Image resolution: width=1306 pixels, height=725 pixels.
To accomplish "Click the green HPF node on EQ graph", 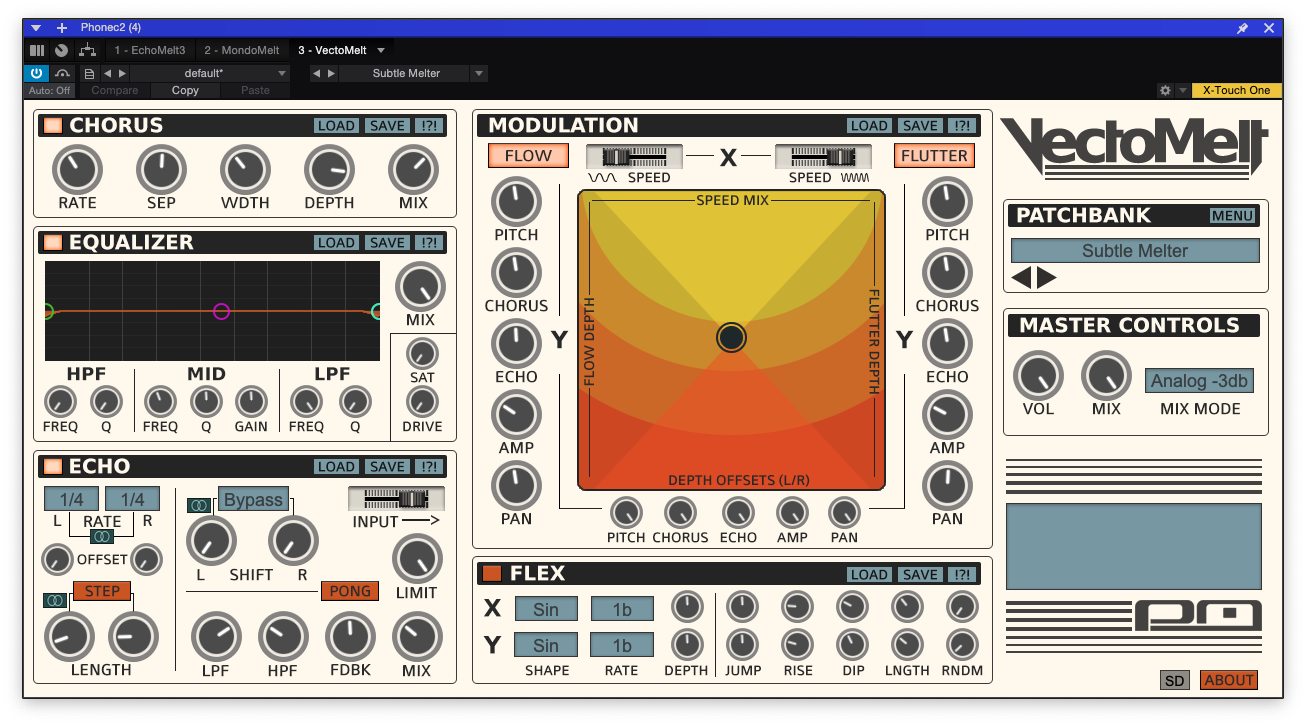I will click(x=47, y=311).
